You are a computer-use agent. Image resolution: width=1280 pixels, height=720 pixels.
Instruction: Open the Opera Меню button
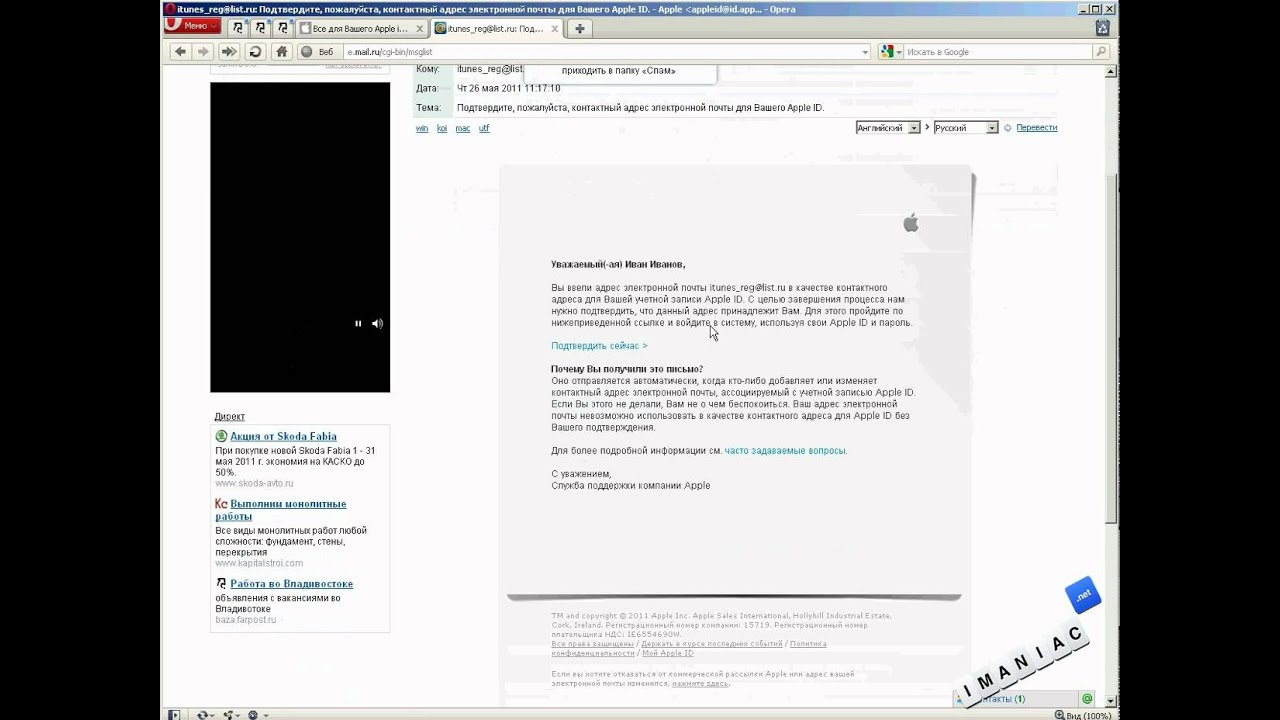pos(192,27)
